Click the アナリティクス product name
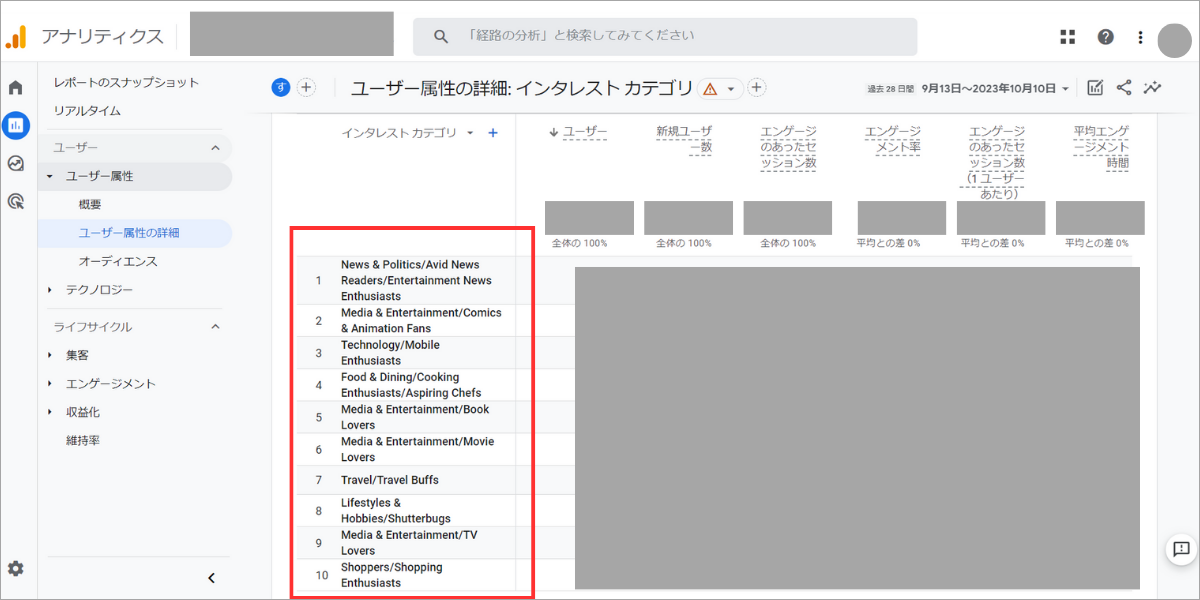 pyautogui.click(x=102, y=37)
